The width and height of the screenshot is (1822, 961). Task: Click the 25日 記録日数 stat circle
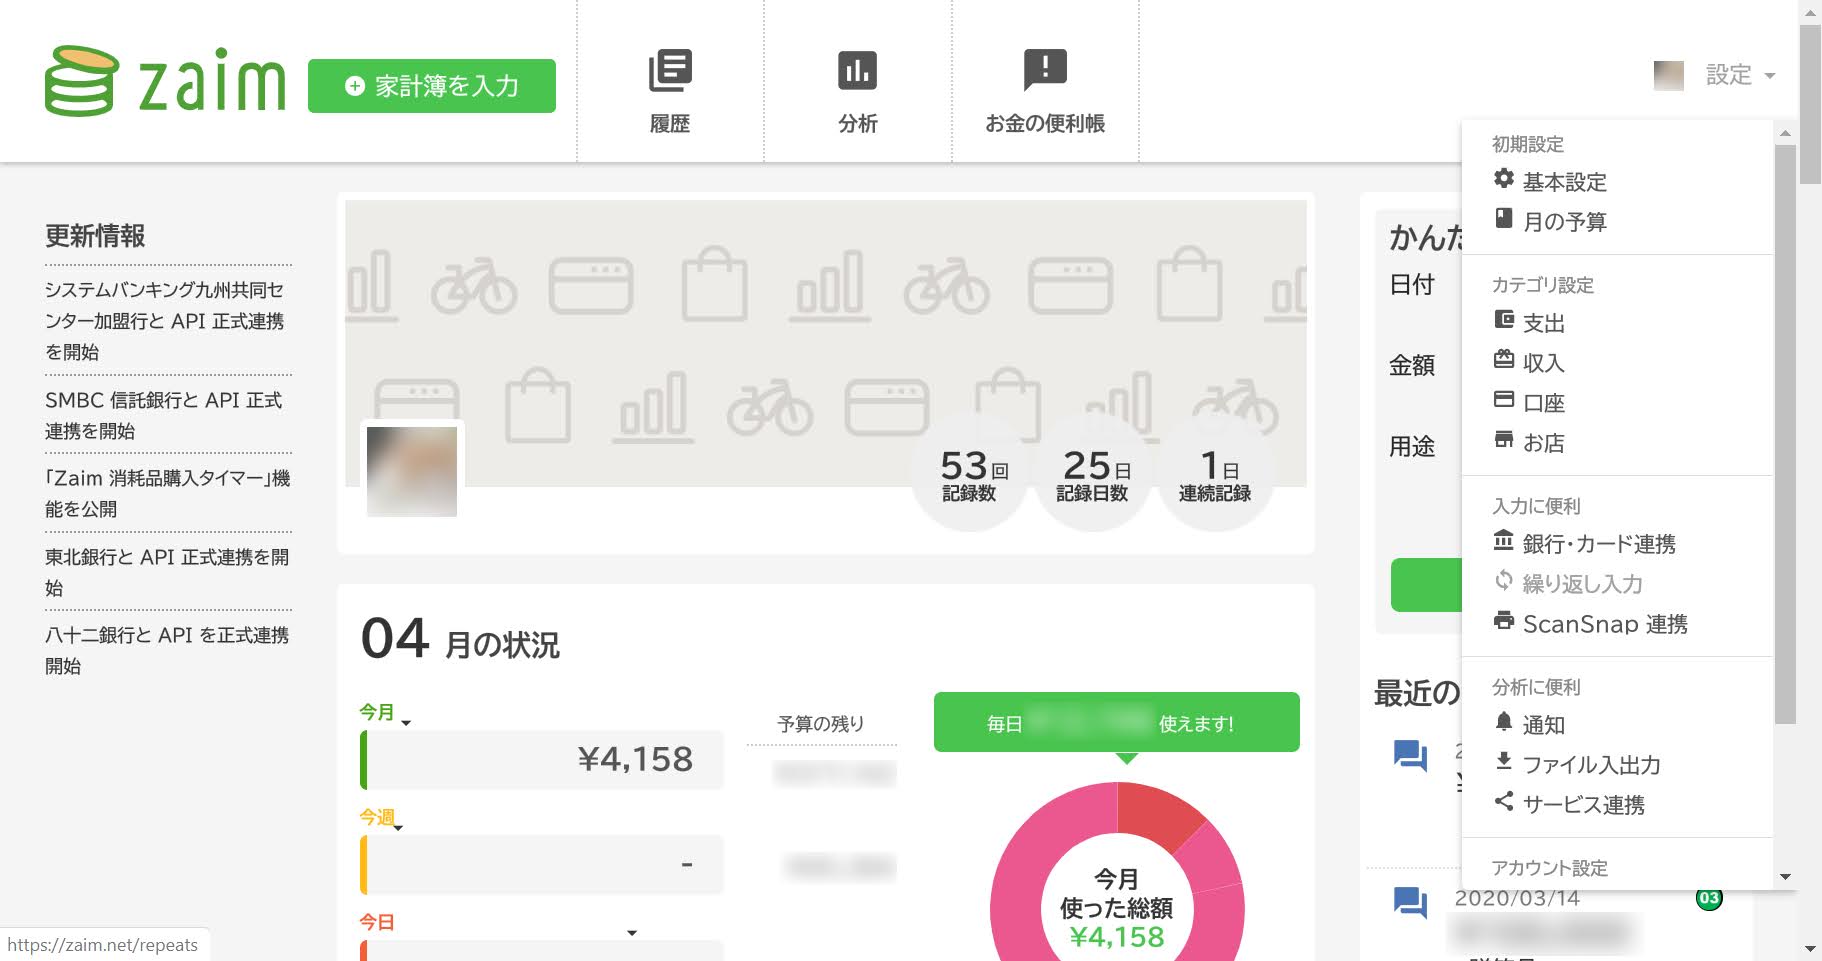[1093, 474]
